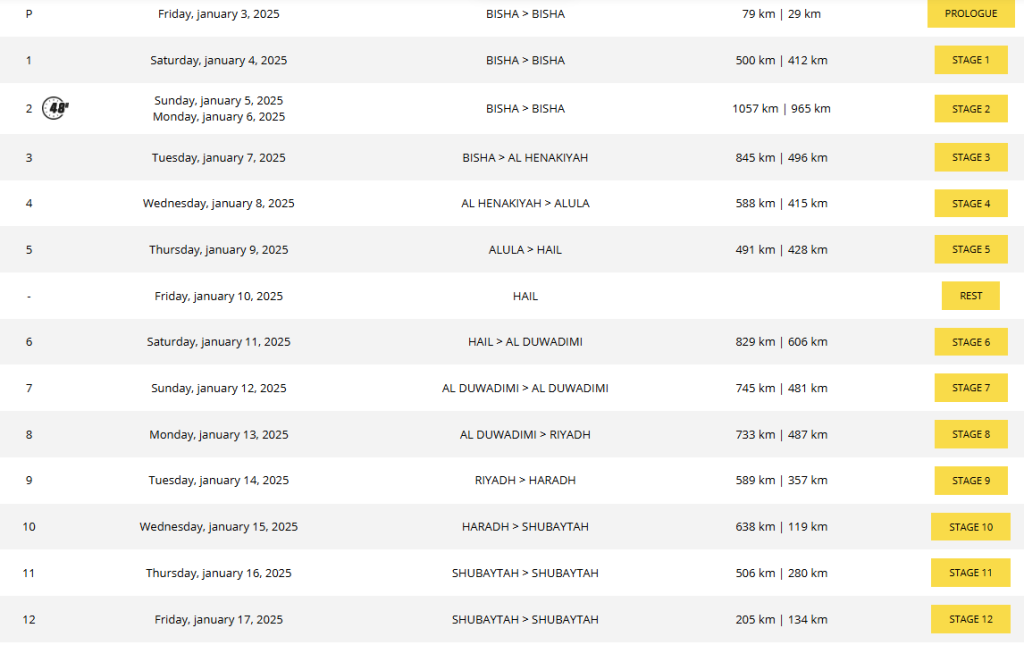Select the STAGE 7 button
The height and width of the screenshot is (645, 1024).
pyautogui.click(x=970, y=388)
